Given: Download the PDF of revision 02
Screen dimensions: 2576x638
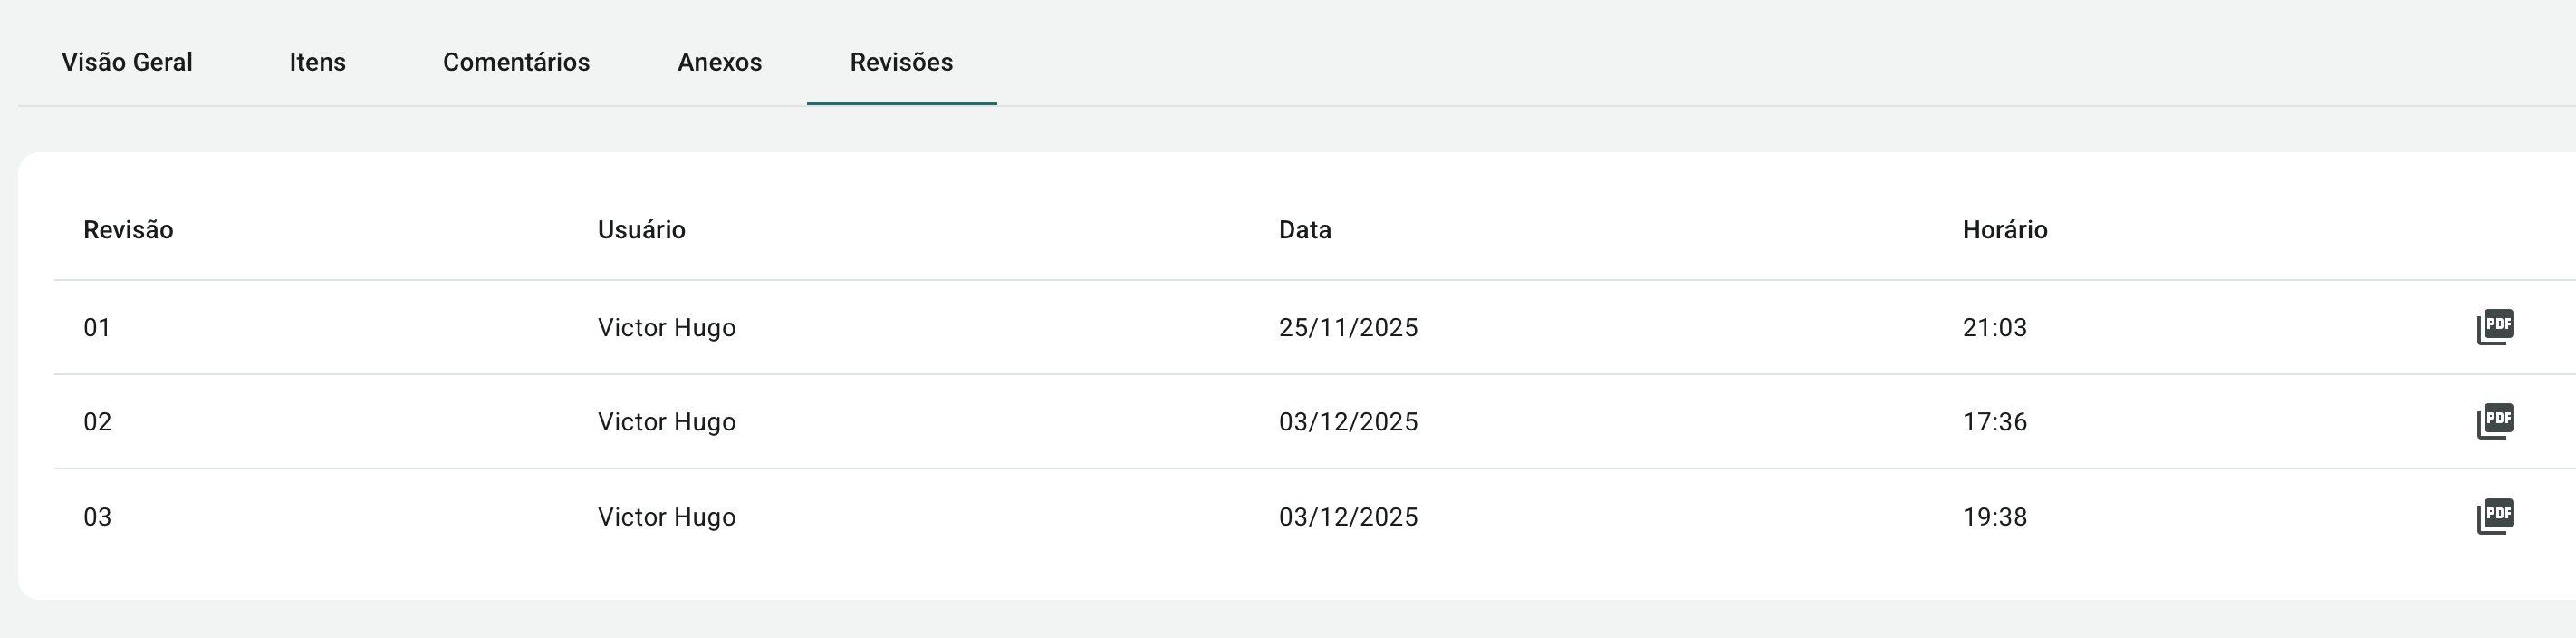Looking at the screenshot, I should pyautogui.click(x=2494, y=421).
